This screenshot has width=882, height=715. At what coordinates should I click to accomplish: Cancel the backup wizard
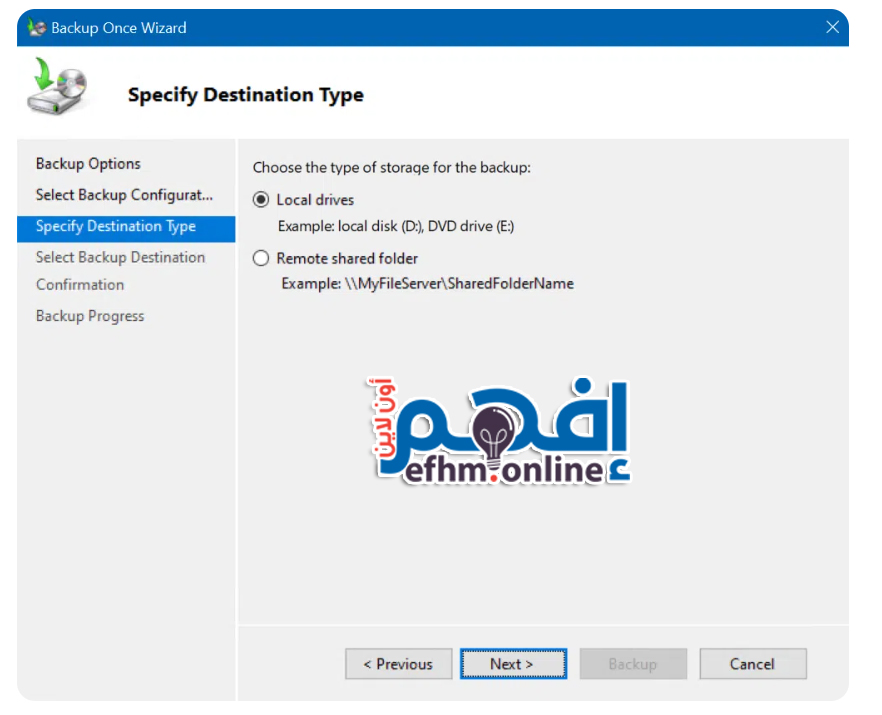[752, 664]
